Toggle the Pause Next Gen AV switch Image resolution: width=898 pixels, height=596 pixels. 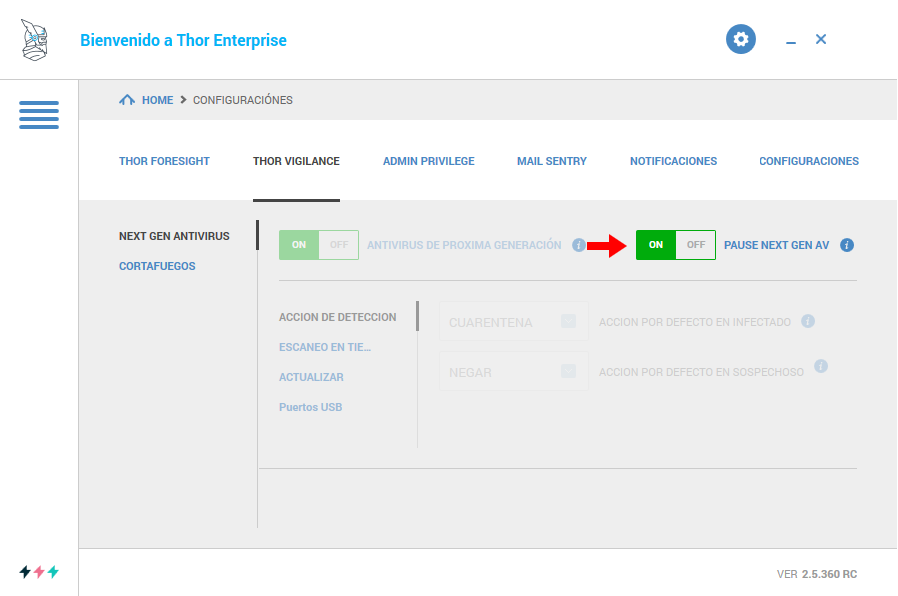pyautogui.click(x=675, y=245)
